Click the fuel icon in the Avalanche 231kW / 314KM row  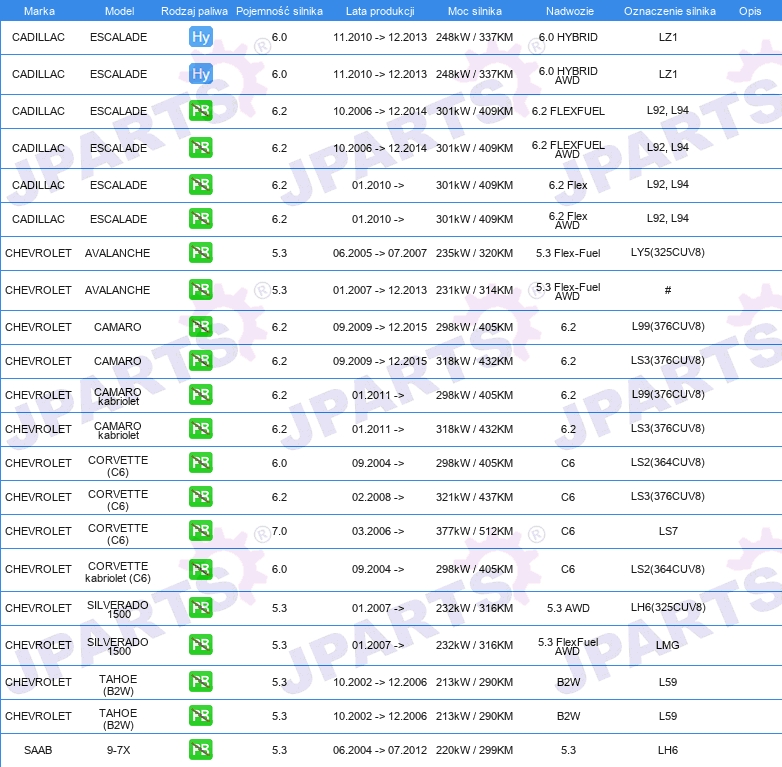pyautogui.click(x=200, y=290)
